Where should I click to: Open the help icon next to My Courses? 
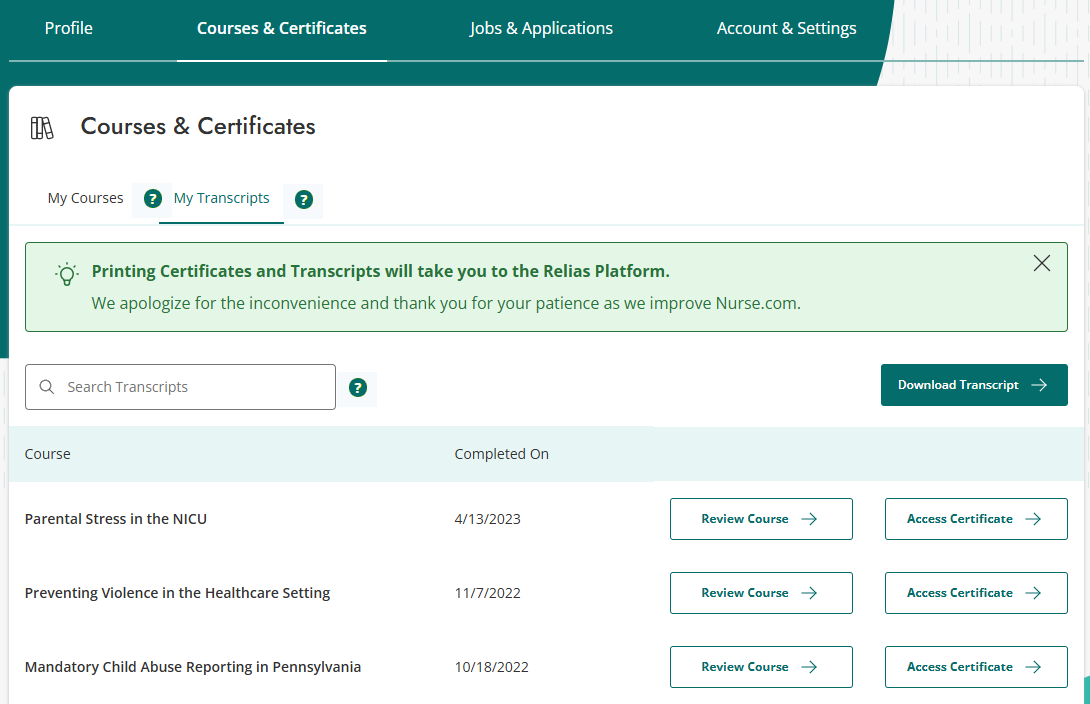click(152, 198)
